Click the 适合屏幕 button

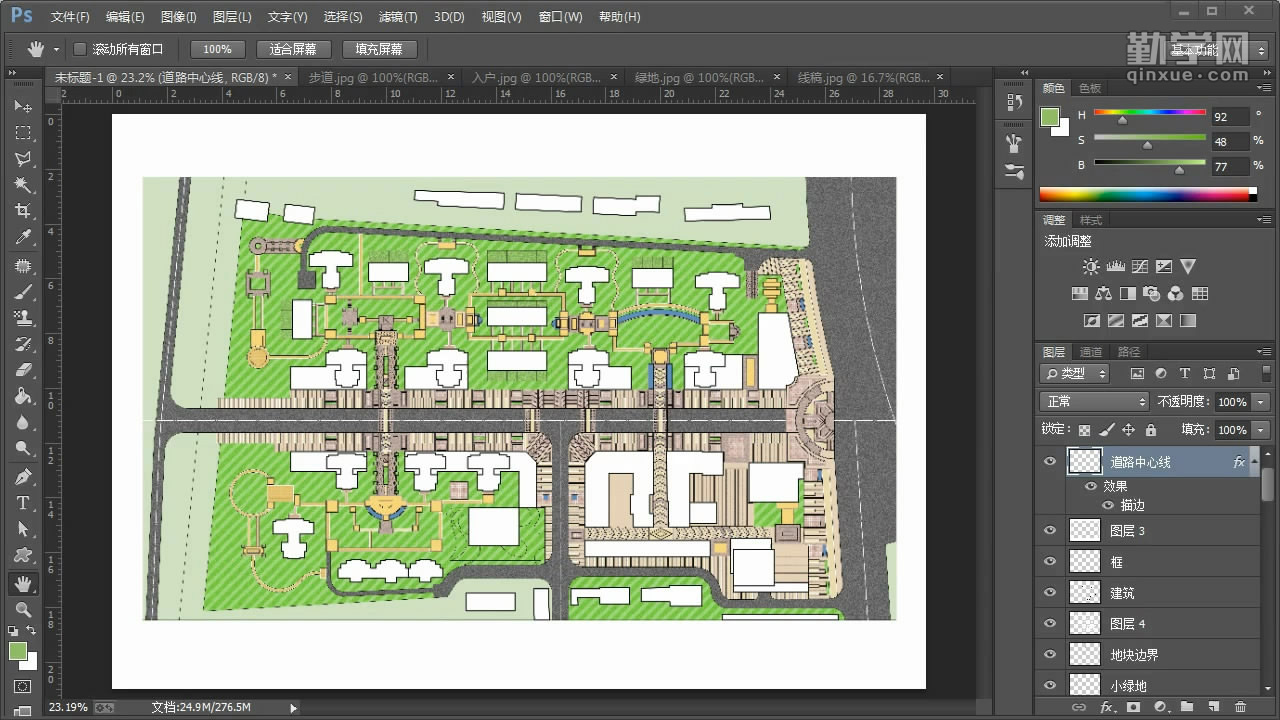tap(293, 49)
